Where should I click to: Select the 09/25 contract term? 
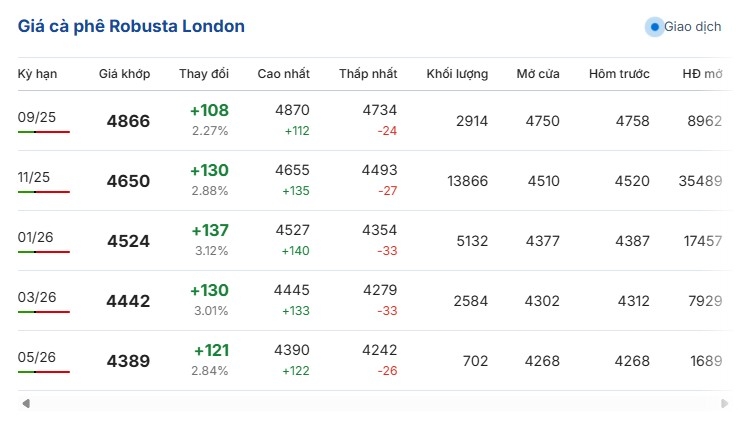click(37, 117)
